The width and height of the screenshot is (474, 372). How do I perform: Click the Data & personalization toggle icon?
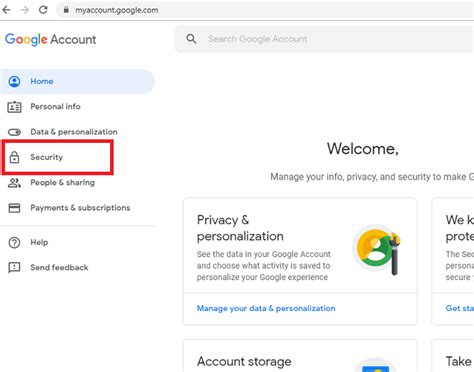[14, 132]
